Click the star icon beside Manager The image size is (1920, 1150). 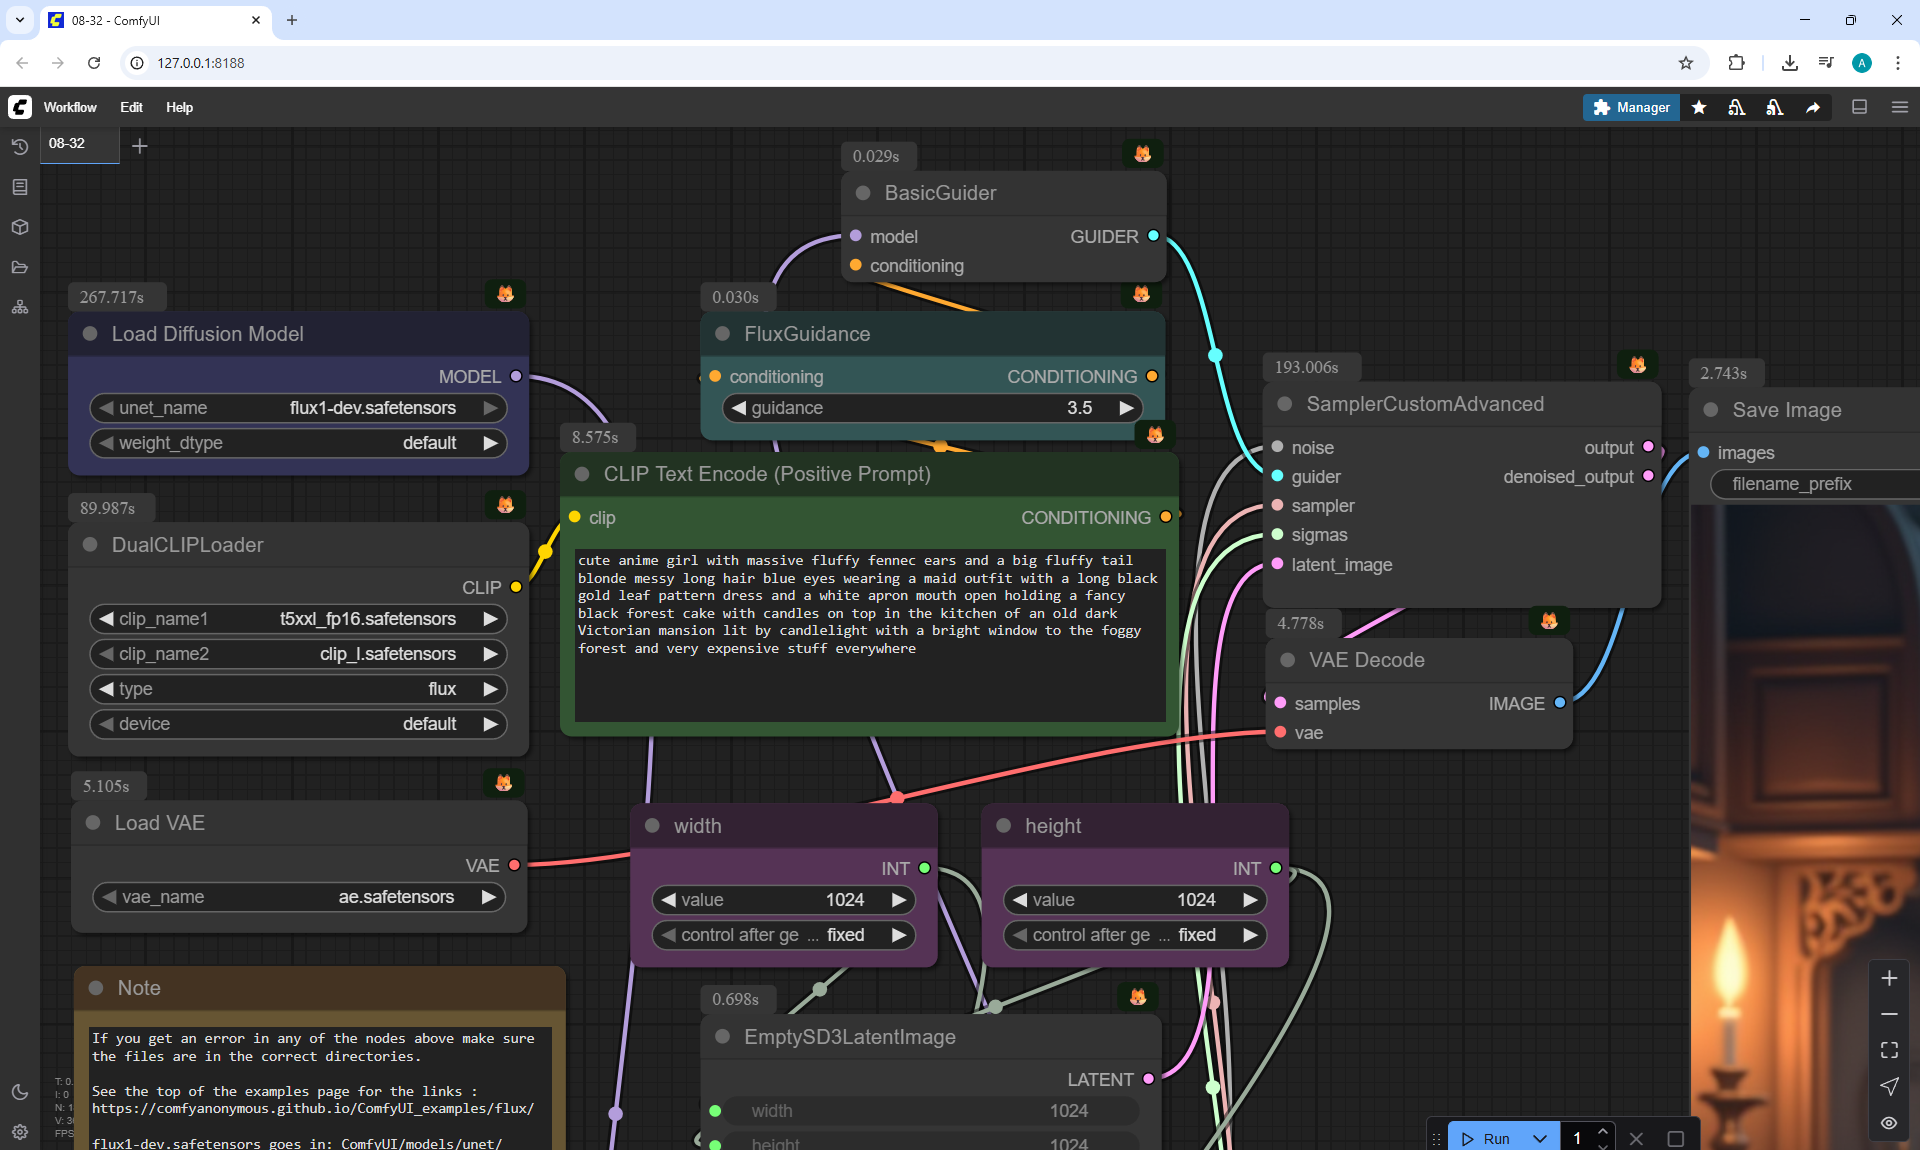[1699, 107]
